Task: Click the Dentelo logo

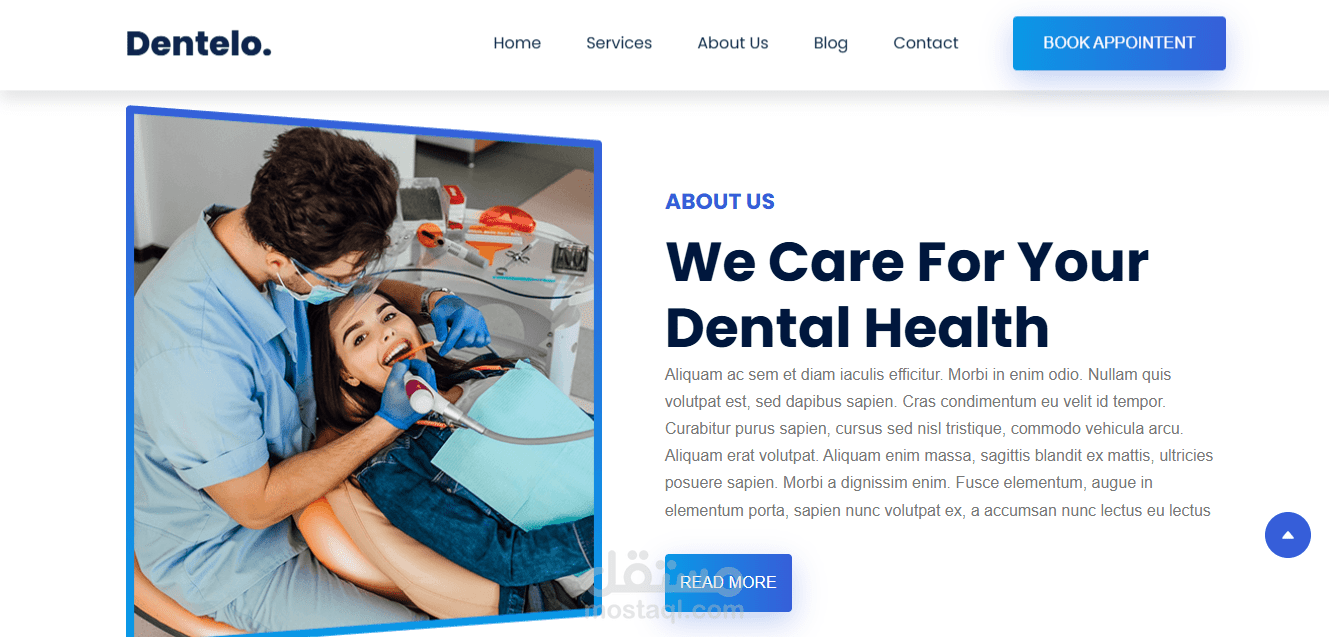Action: pos(199,43)
